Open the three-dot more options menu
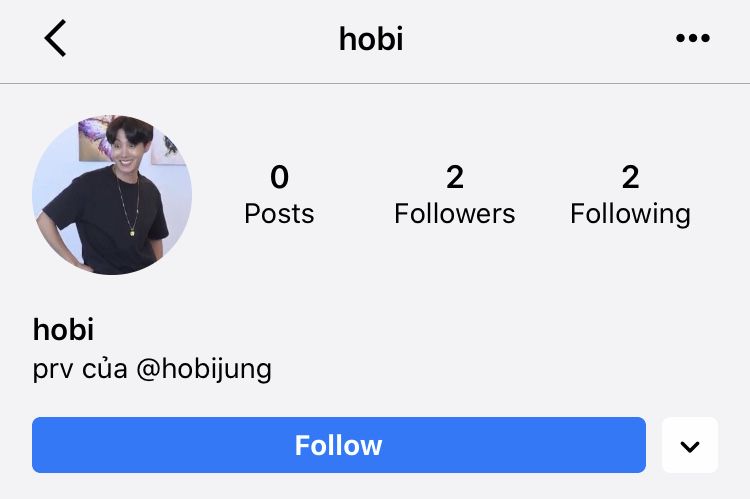This screenshot has height=499, width=750. 693,38
